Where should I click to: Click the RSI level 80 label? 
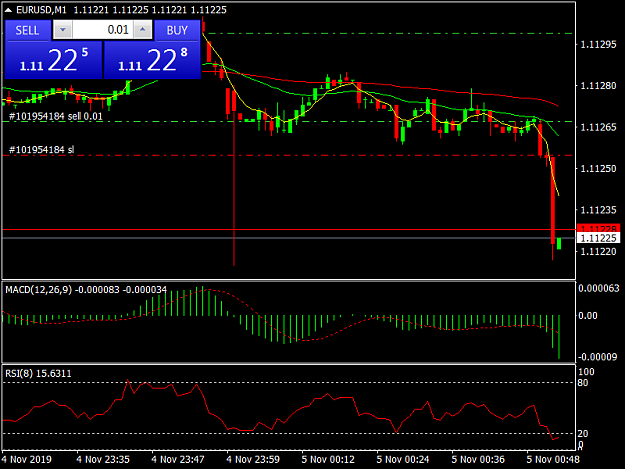click(583, 383)
